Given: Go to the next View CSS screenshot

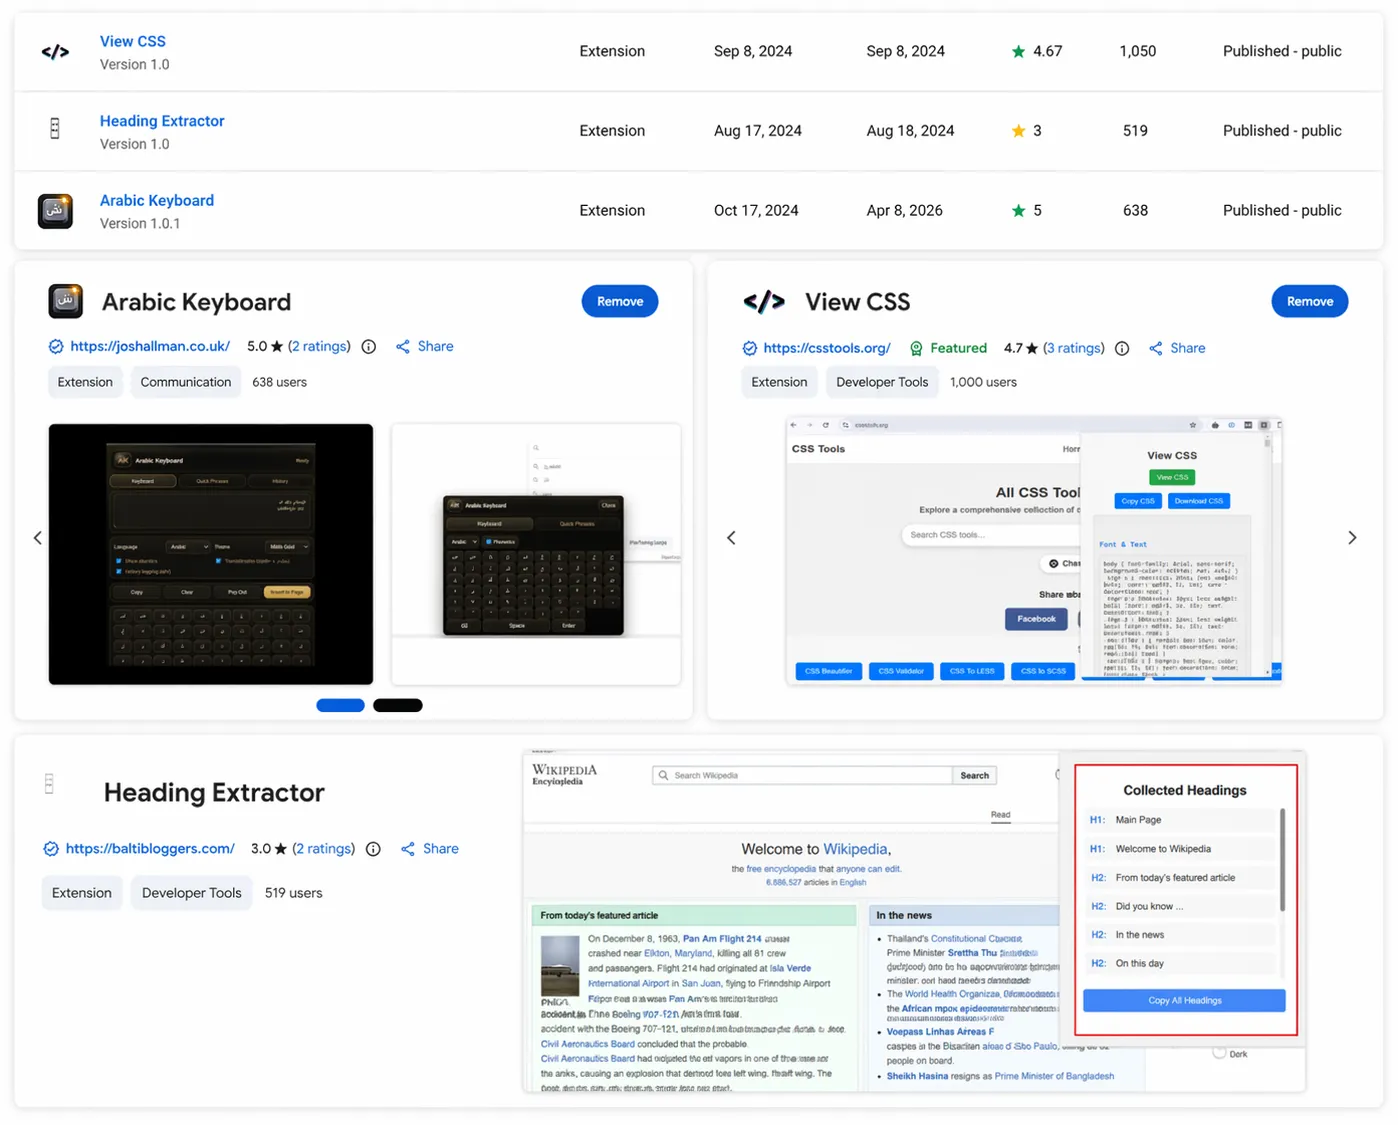Looking at the screenshot, I should point(1352,538).
